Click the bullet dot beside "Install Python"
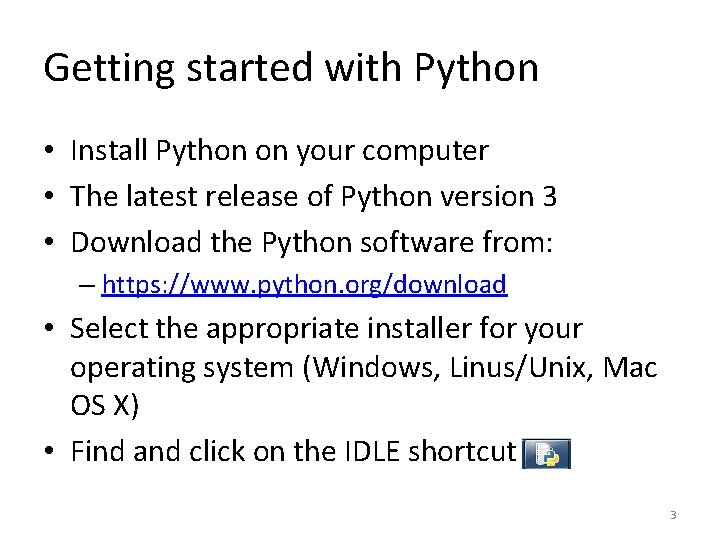 pyautogui.click(x=49, y=152)
